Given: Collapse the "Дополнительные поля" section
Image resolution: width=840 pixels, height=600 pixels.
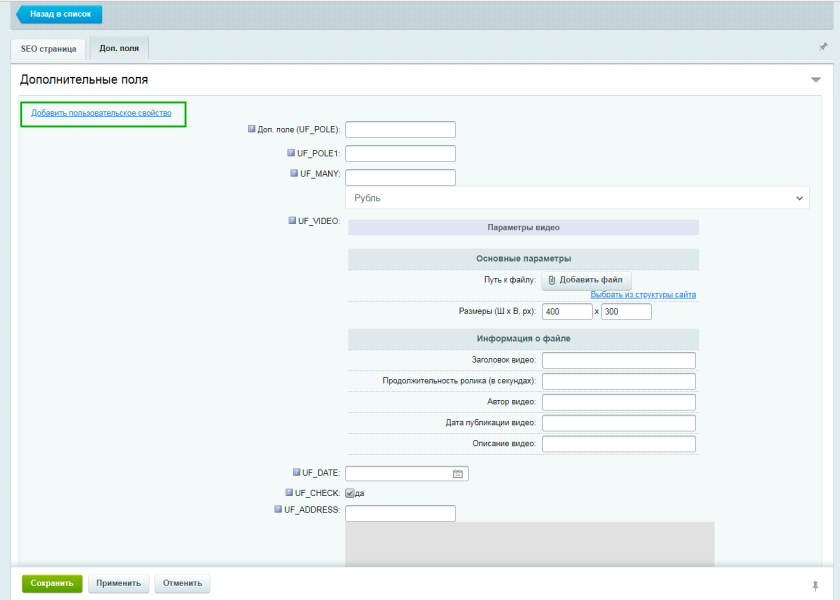Looking at the screenshot, I should (x=815, y=79).
